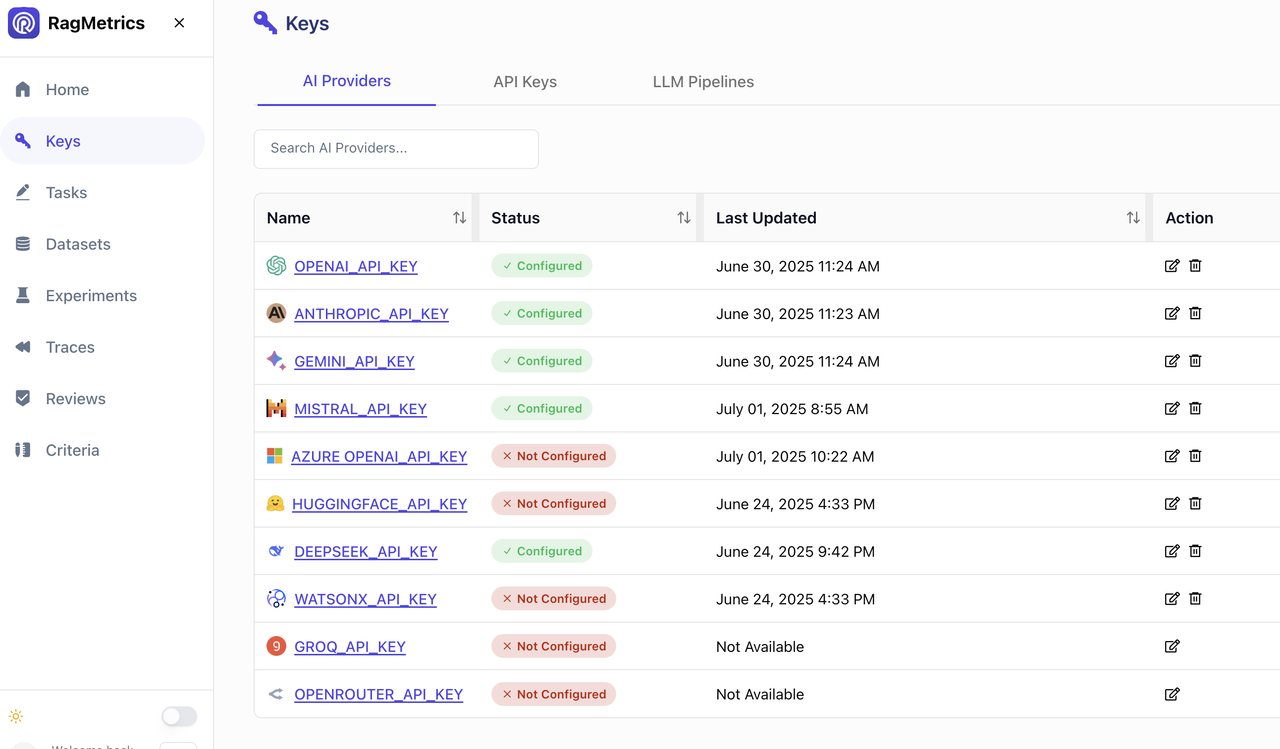Go to Datasets in the sidebar
The image size is (1280, 749).
tap(103, 244)
